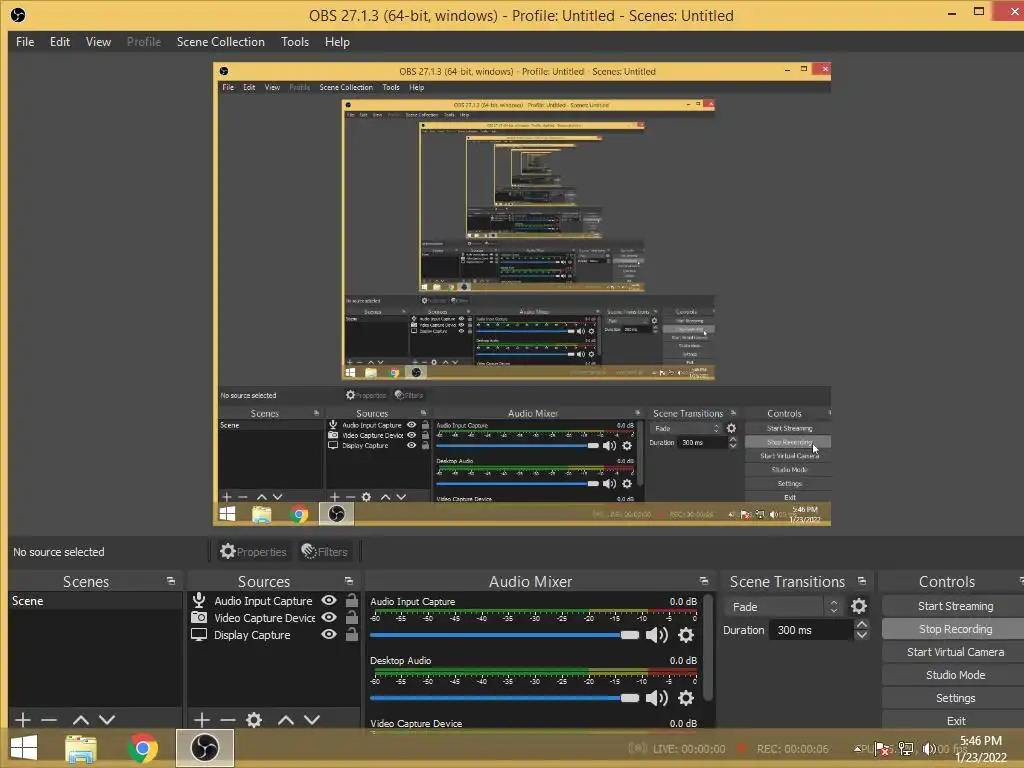Viewport: 1024px width, 768px height.
Task: Open source properties gear in Sources toolbar
Action: point(254,720)
